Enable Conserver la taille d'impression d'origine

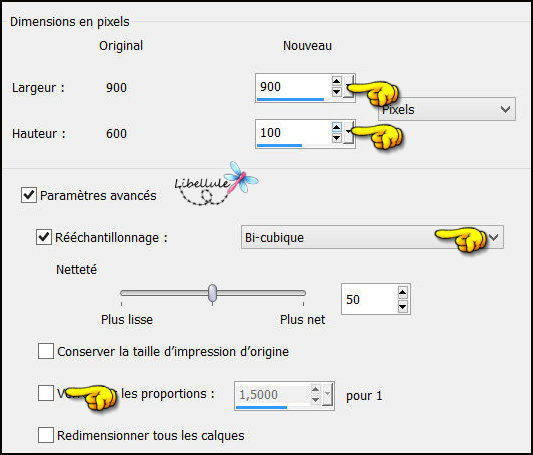click(x=46, y=351)
